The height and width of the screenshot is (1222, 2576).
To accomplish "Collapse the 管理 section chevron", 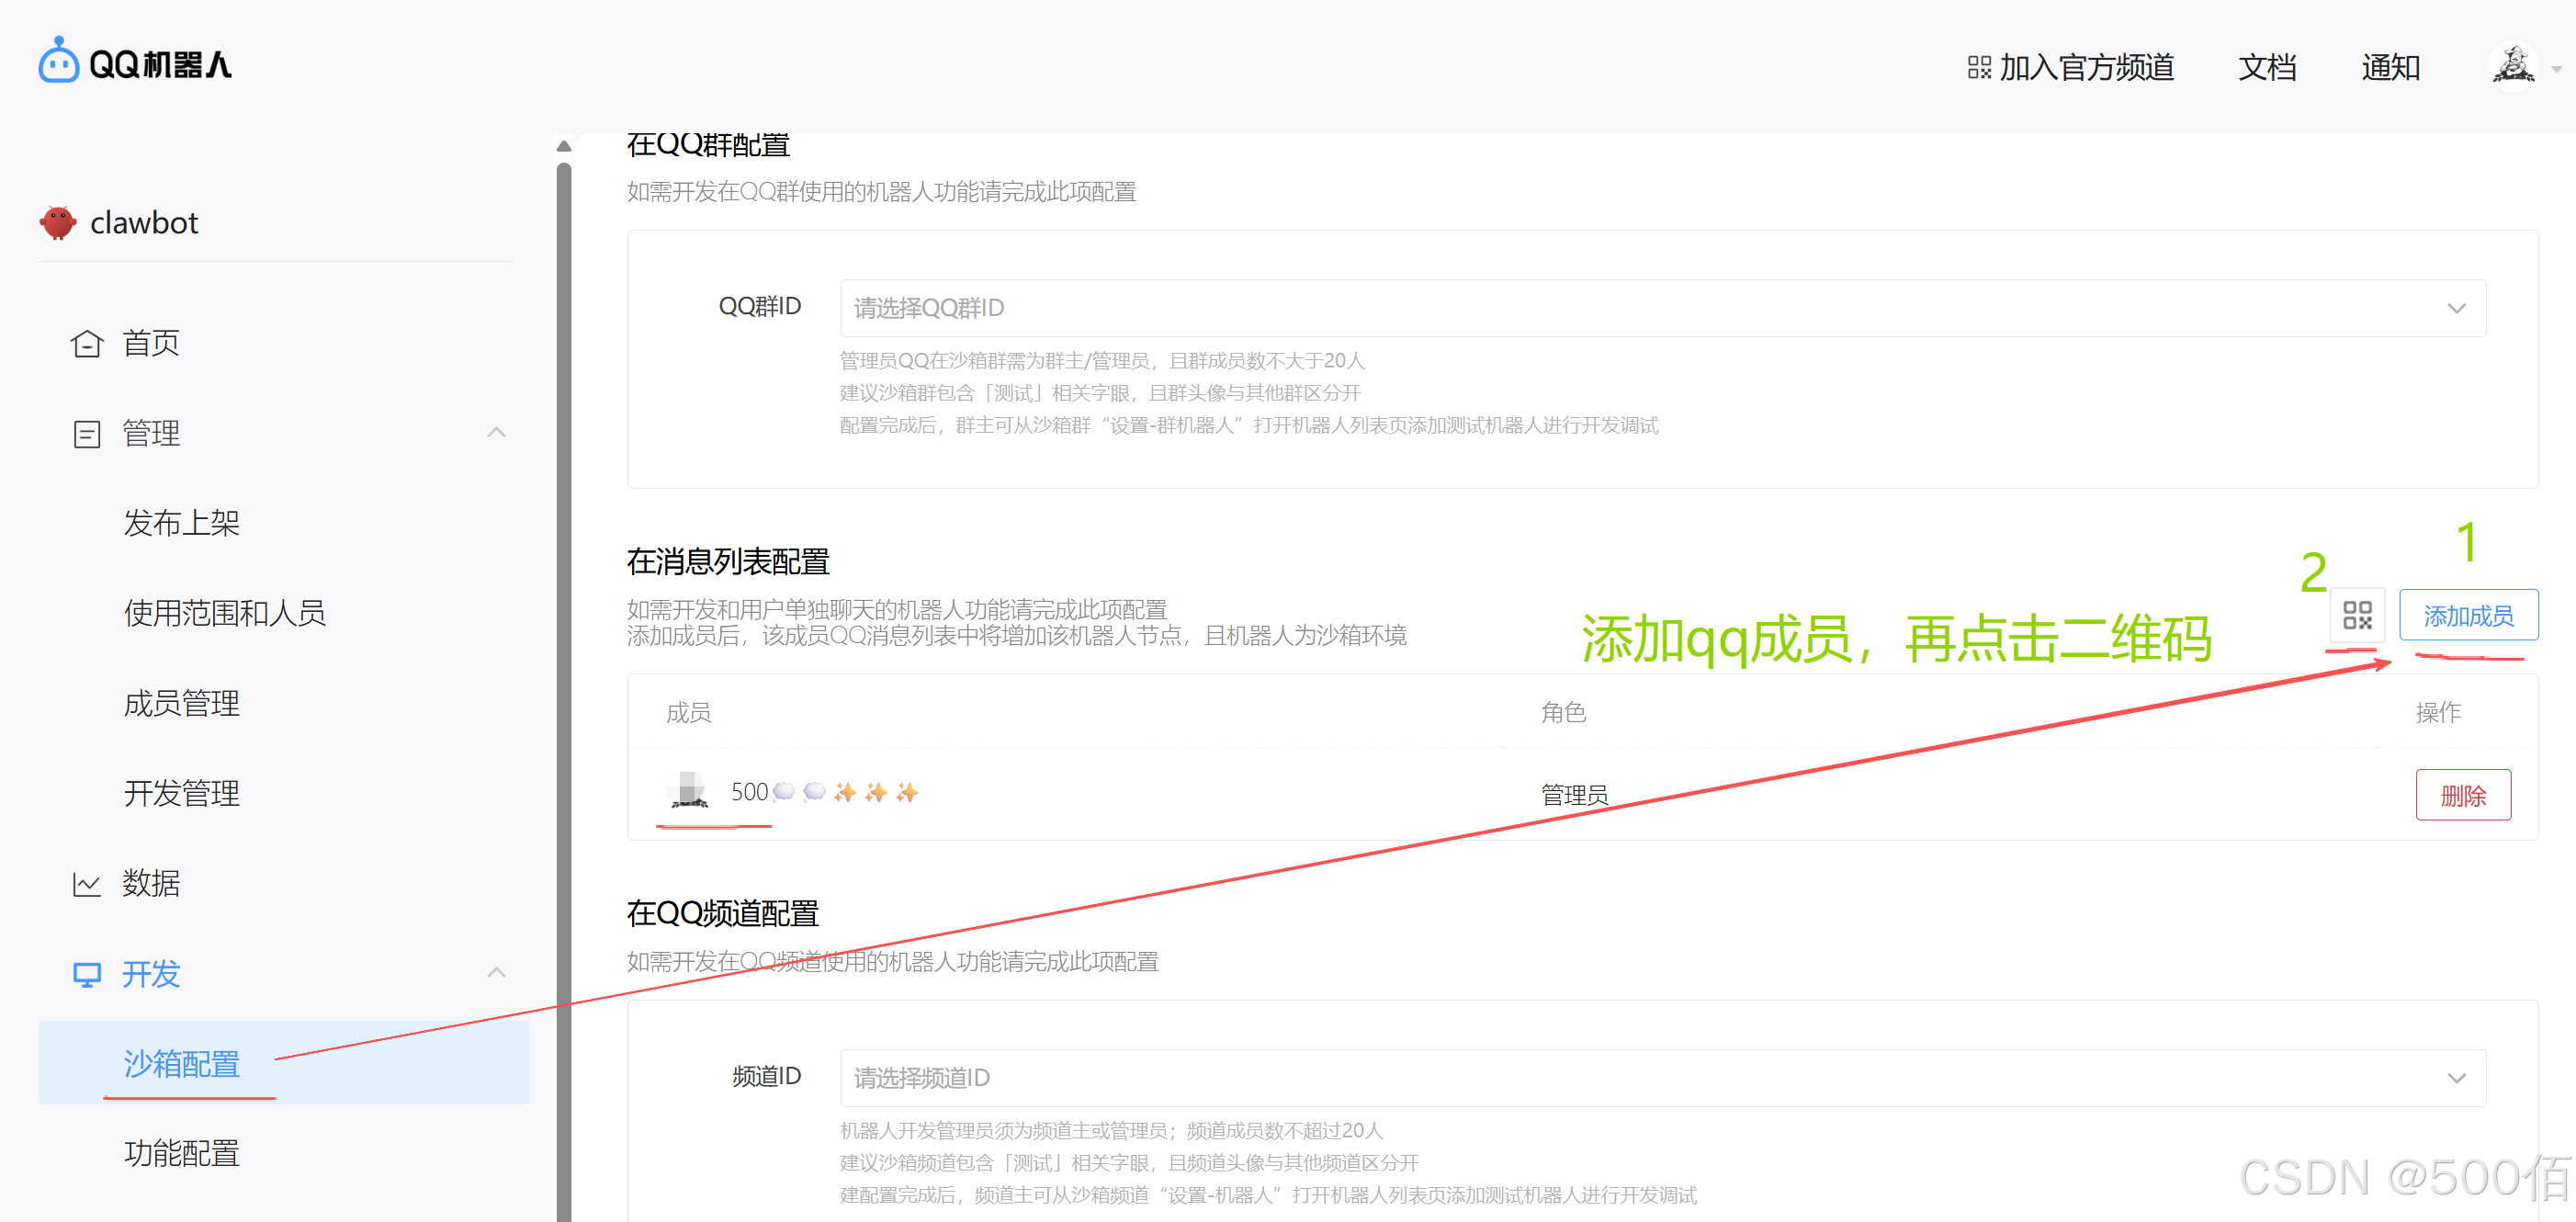I will click(x=496, y=432).
